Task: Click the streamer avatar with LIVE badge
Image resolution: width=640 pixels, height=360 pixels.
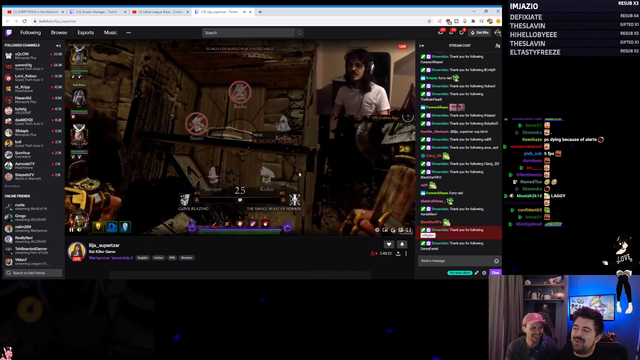Action: pos(77,251)
